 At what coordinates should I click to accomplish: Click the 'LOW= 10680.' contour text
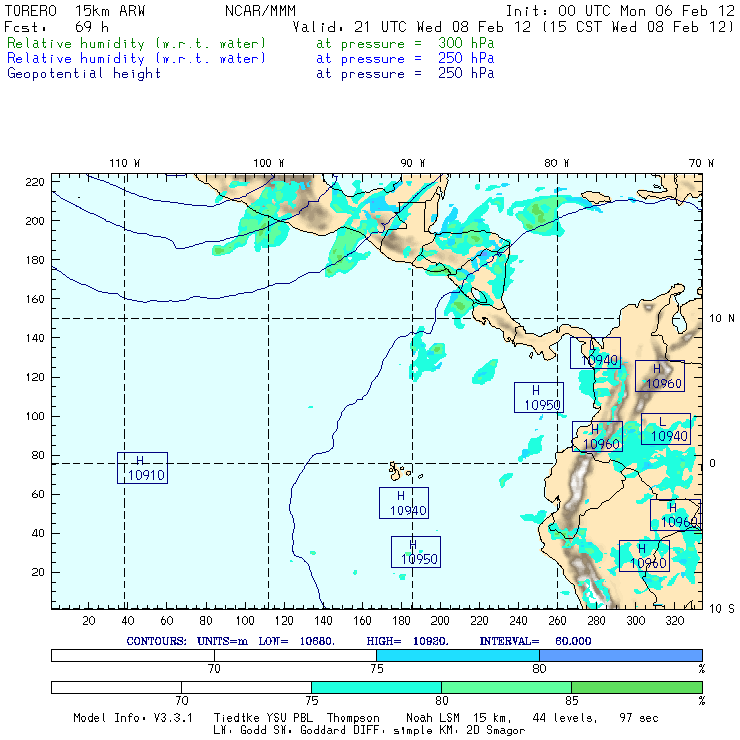click(x=296, y=641)
